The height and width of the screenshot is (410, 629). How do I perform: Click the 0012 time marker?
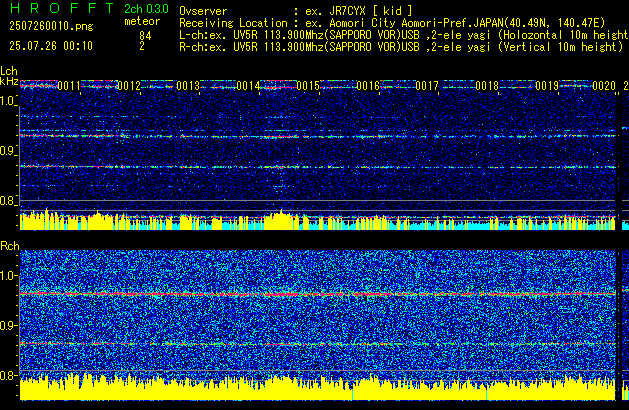click(129, 86)
